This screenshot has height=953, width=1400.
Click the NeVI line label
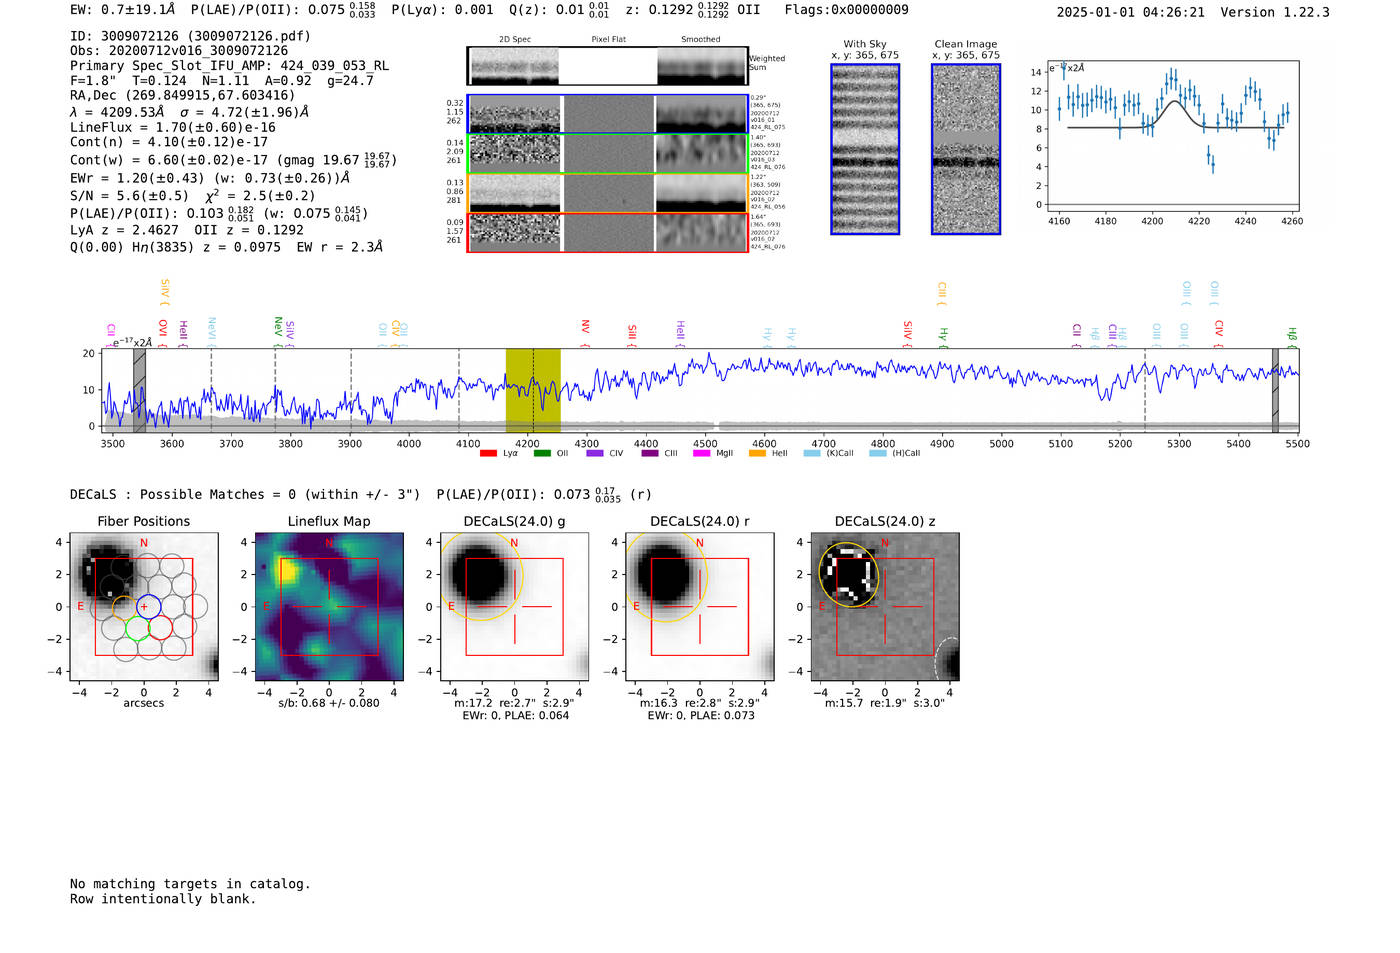click(211, 331)
